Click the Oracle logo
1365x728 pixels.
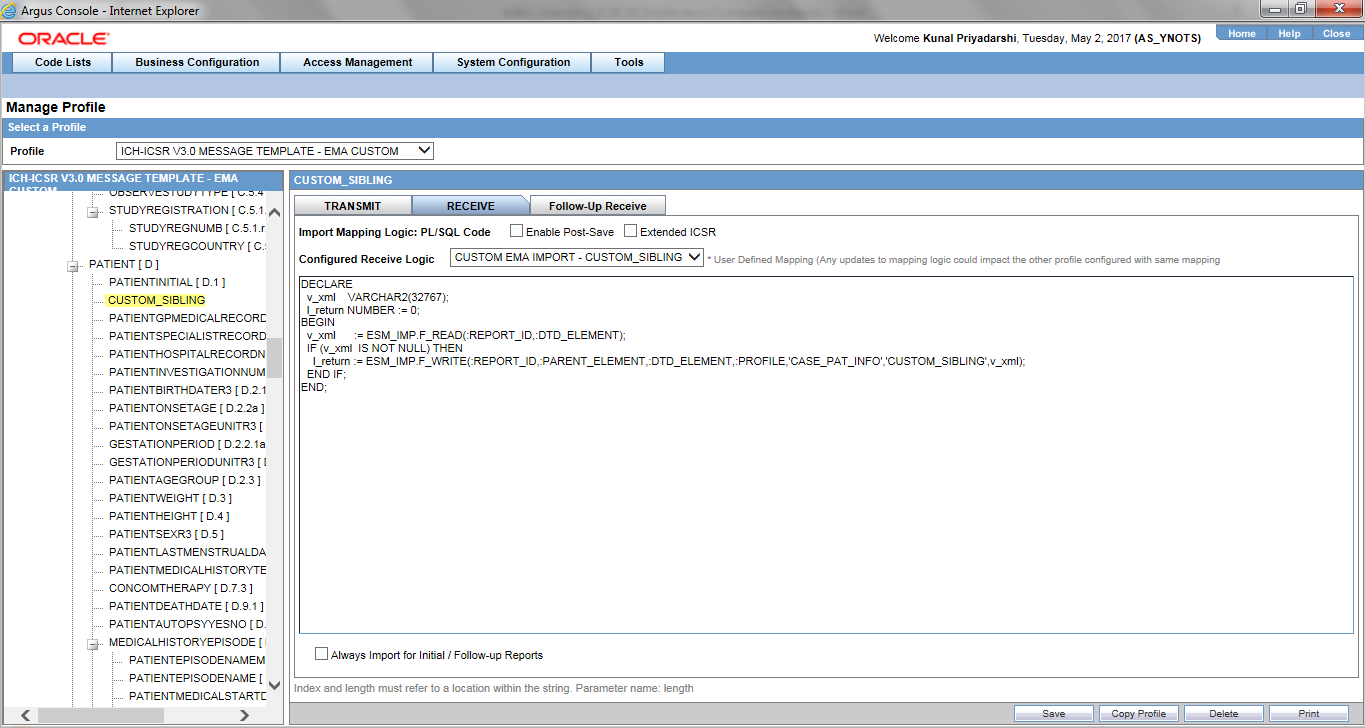pyautogui.click(x=64, y=38)
